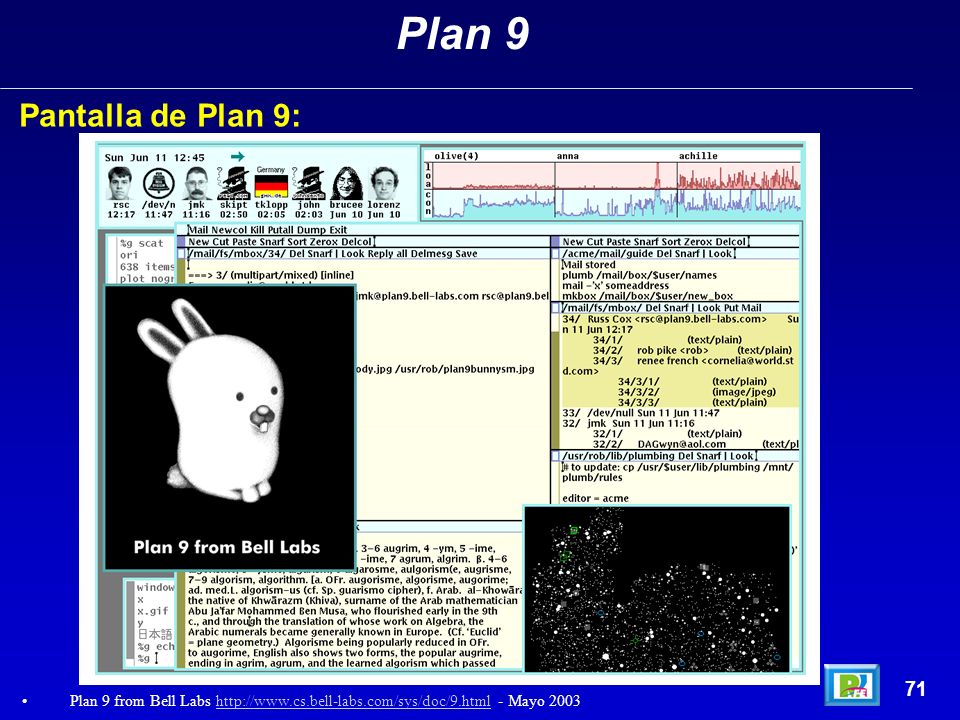Click New in the left column tag
960x720 pixels.
[x=198, y=242]
